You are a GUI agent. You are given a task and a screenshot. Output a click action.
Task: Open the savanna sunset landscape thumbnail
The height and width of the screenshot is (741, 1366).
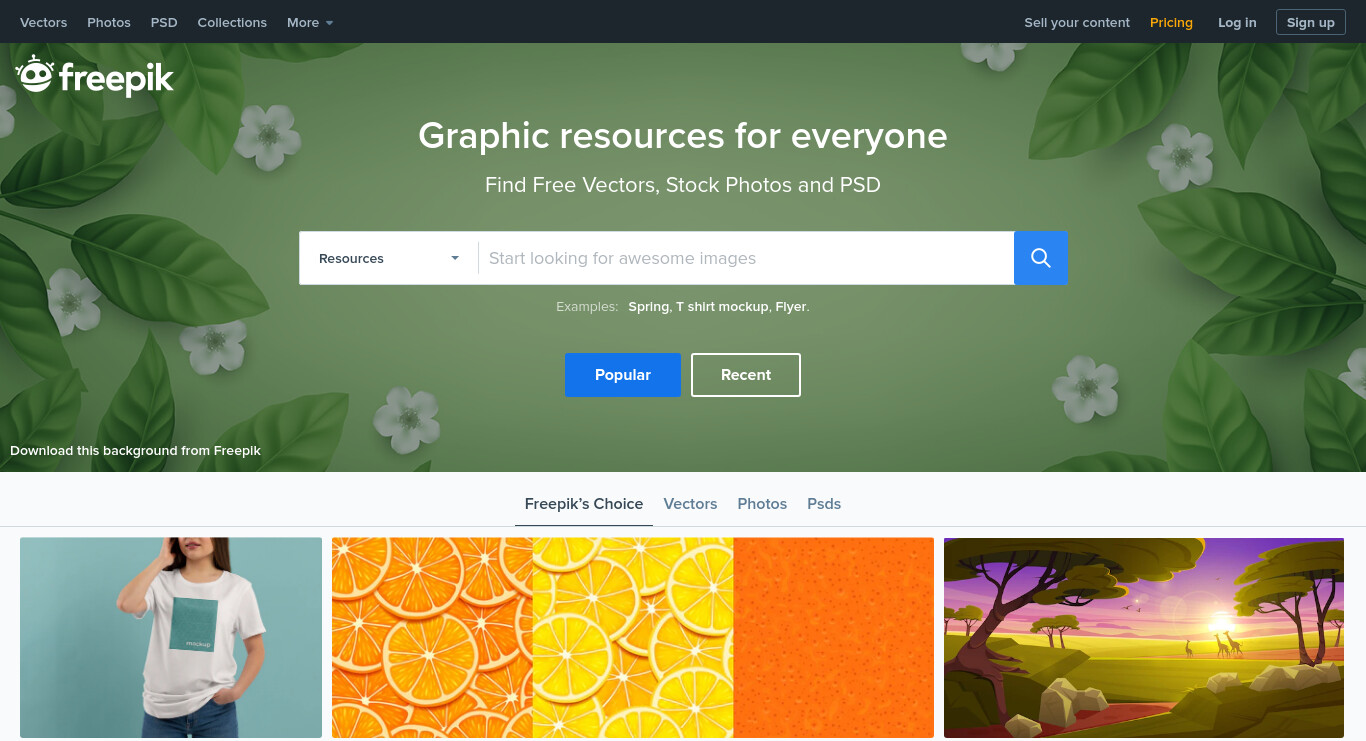(x=1144, y=638)
